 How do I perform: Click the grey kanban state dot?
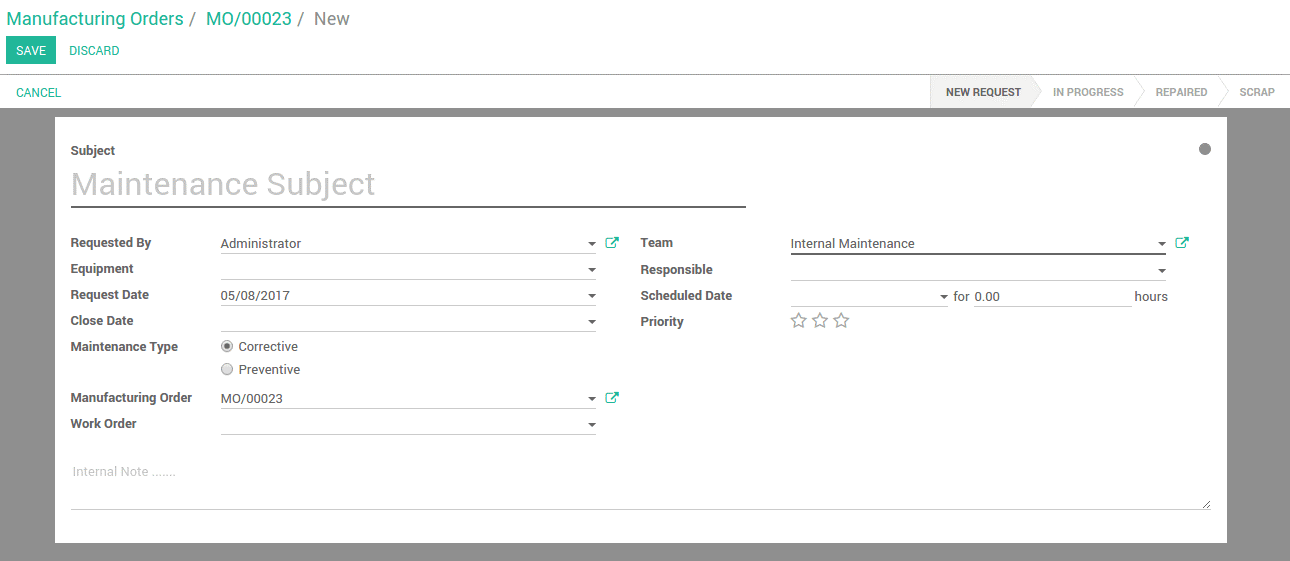point(1204,149)
